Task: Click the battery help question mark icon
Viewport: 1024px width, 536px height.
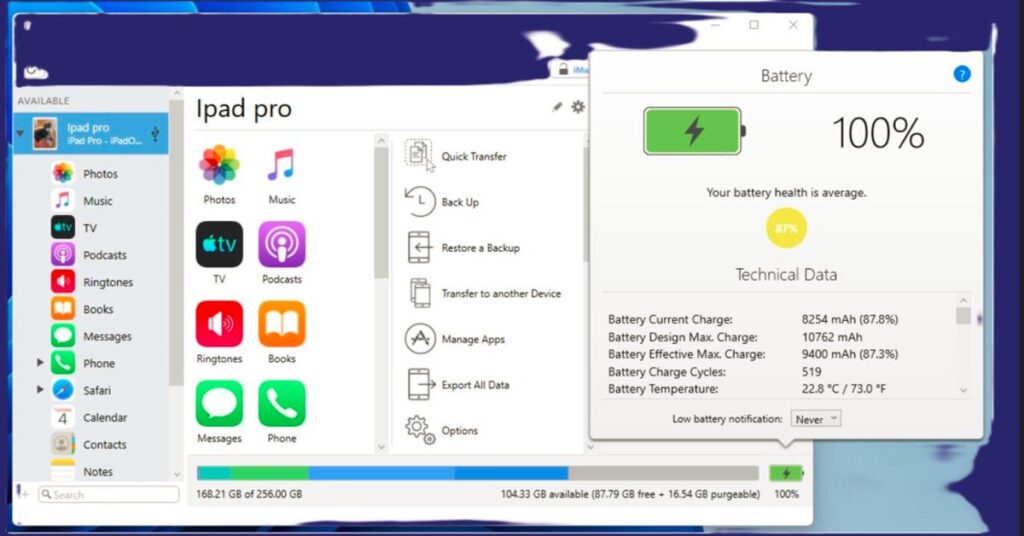Action: [961, 74]
